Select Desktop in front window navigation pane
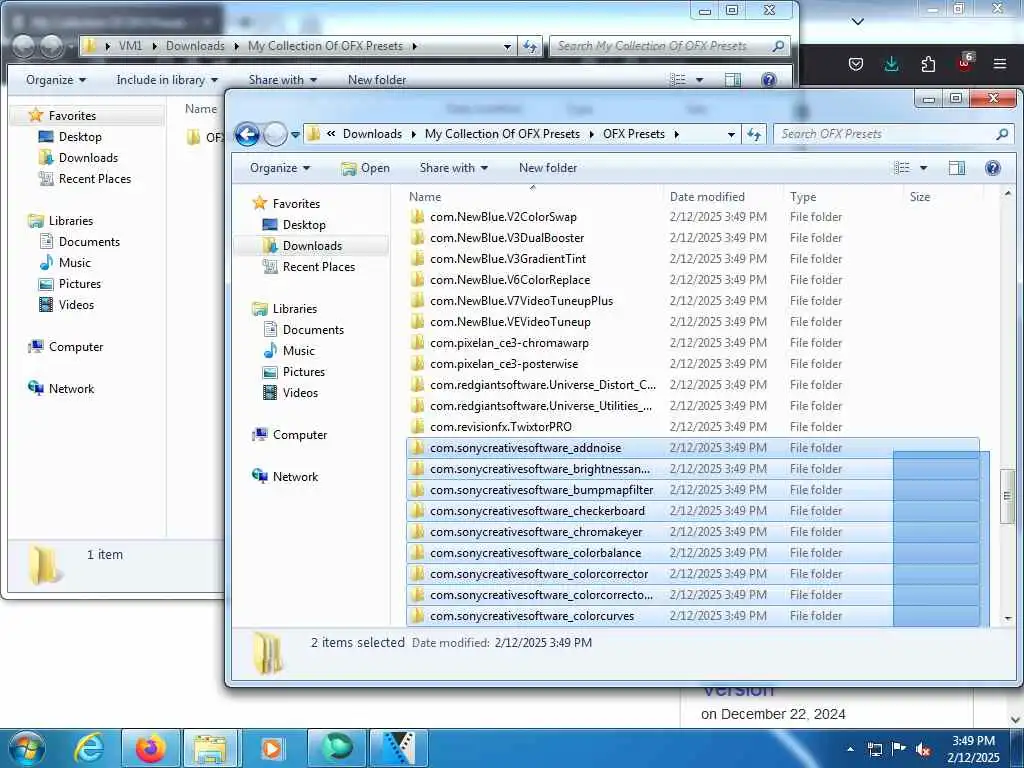Screen dimensions: 1024x768 [x=304, y=225]
